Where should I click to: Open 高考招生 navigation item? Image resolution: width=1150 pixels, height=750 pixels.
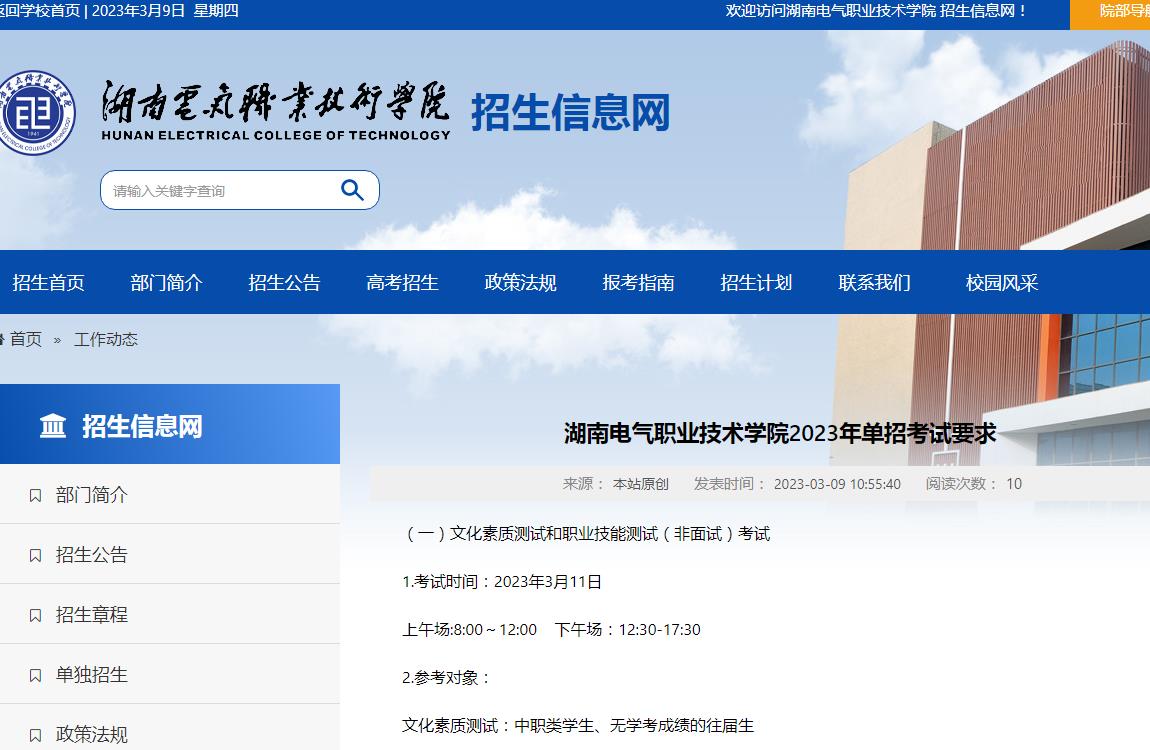(x=403, y=283)
